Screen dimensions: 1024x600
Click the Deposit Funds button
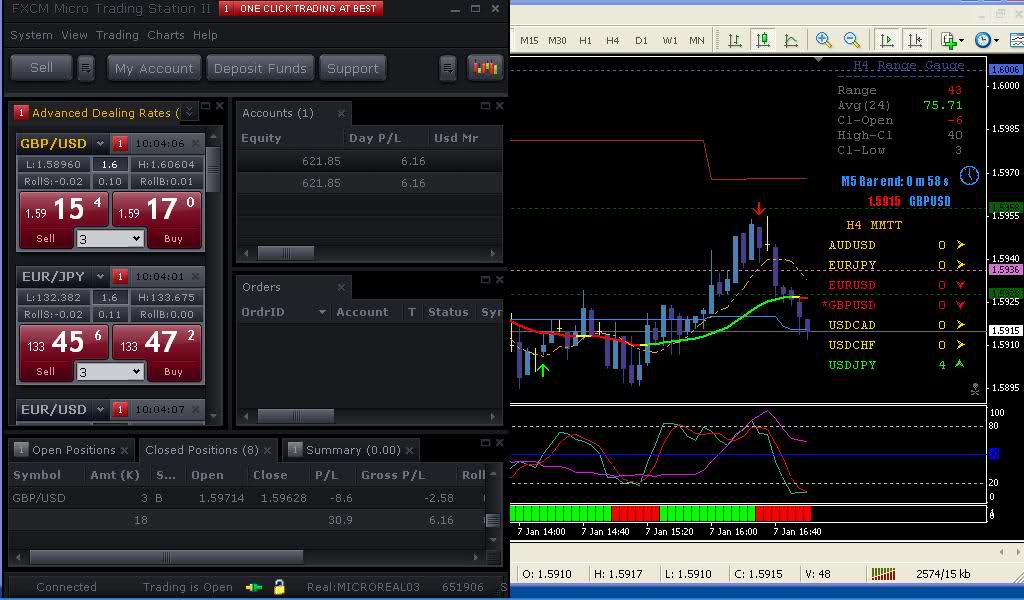pos(260,68)
